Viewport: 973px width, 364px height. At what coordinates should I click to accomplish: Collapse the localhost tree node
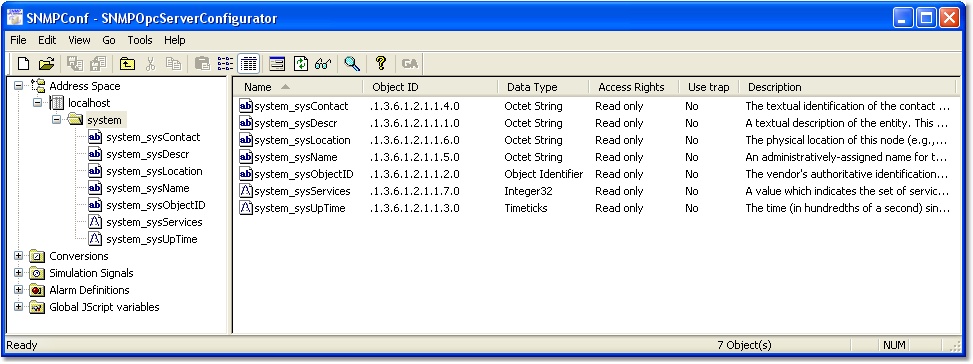pos(37,102)
